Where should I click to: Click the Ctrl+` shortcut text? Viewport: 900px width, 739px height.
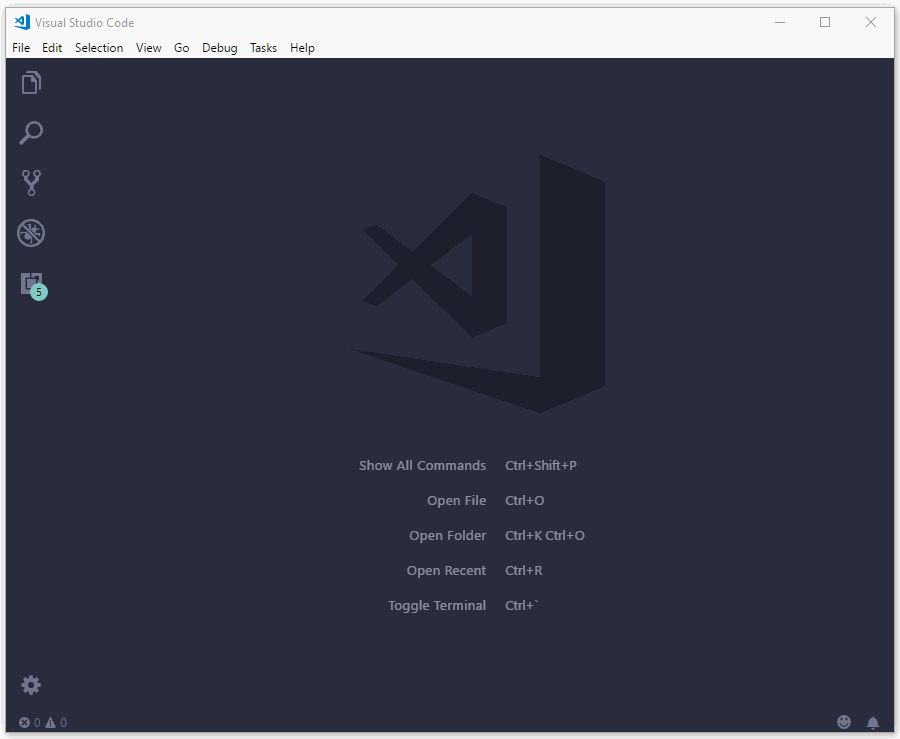point(521,605)
